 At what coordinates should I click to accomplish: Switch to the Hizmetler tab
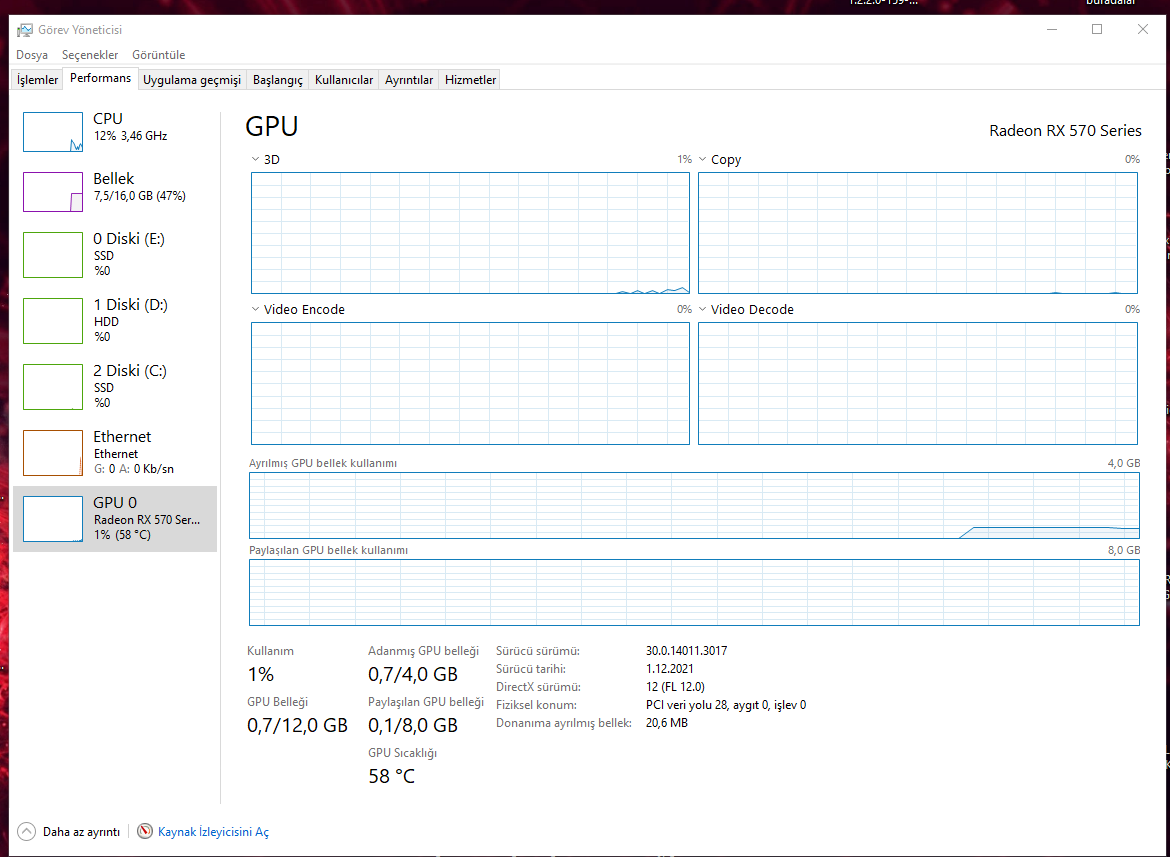tap(470, 80)
